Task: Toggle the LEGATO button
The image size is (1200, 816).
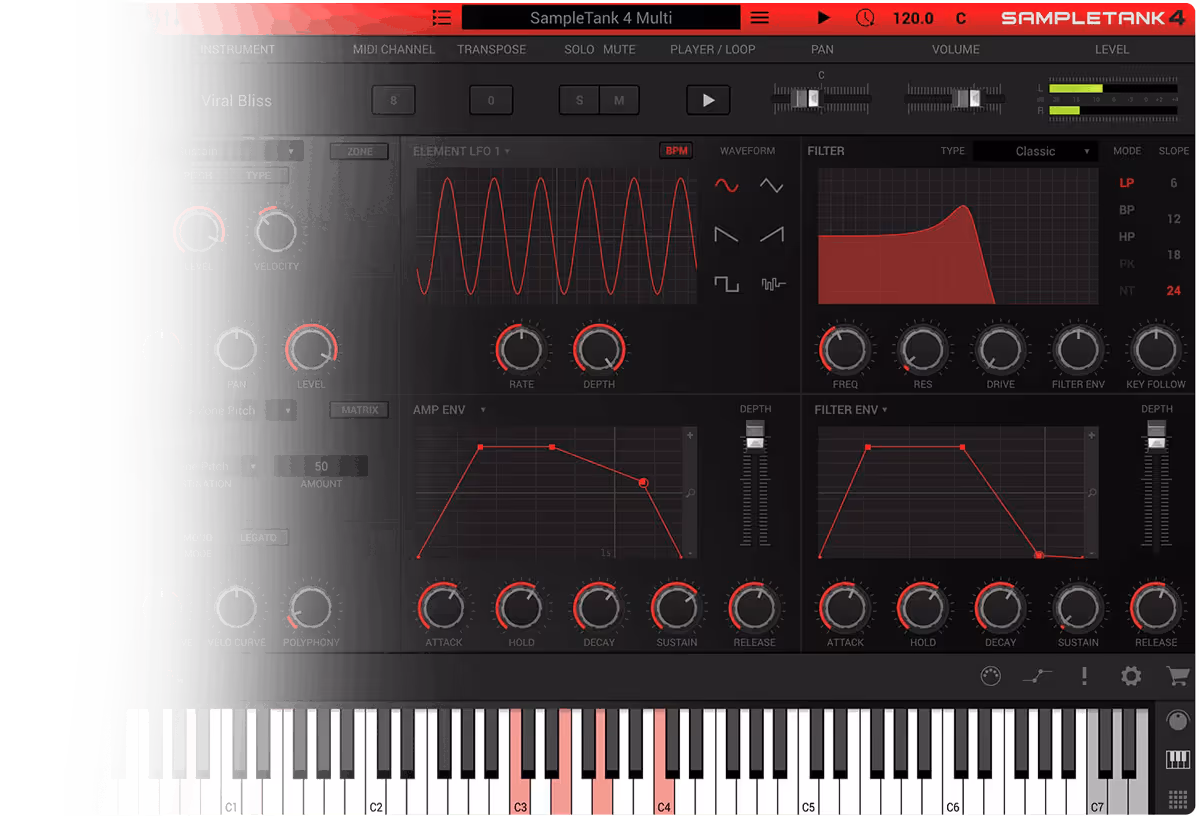Action: (x=259, y=538)
